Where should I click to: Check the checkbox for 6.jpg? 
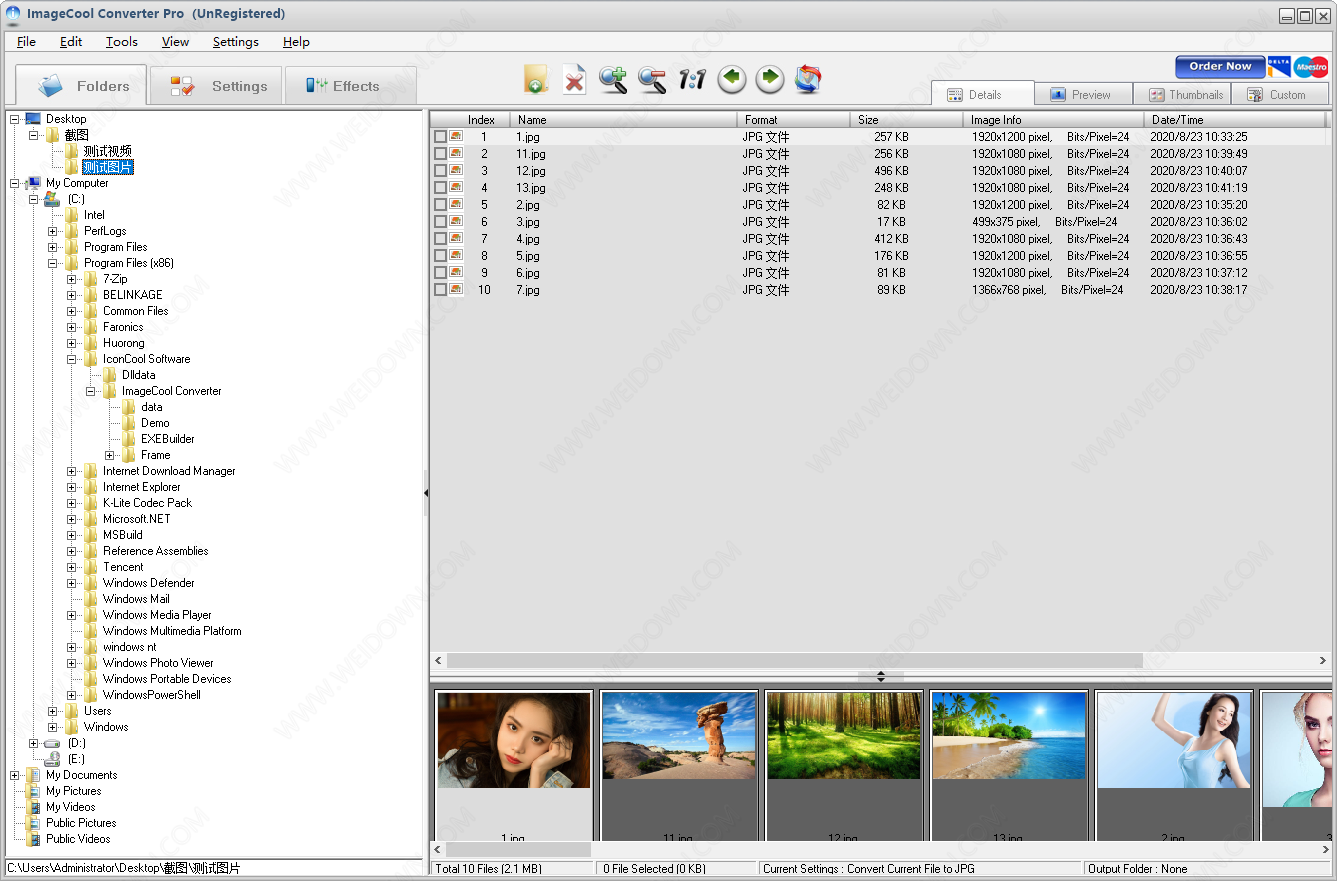(440, 273)
